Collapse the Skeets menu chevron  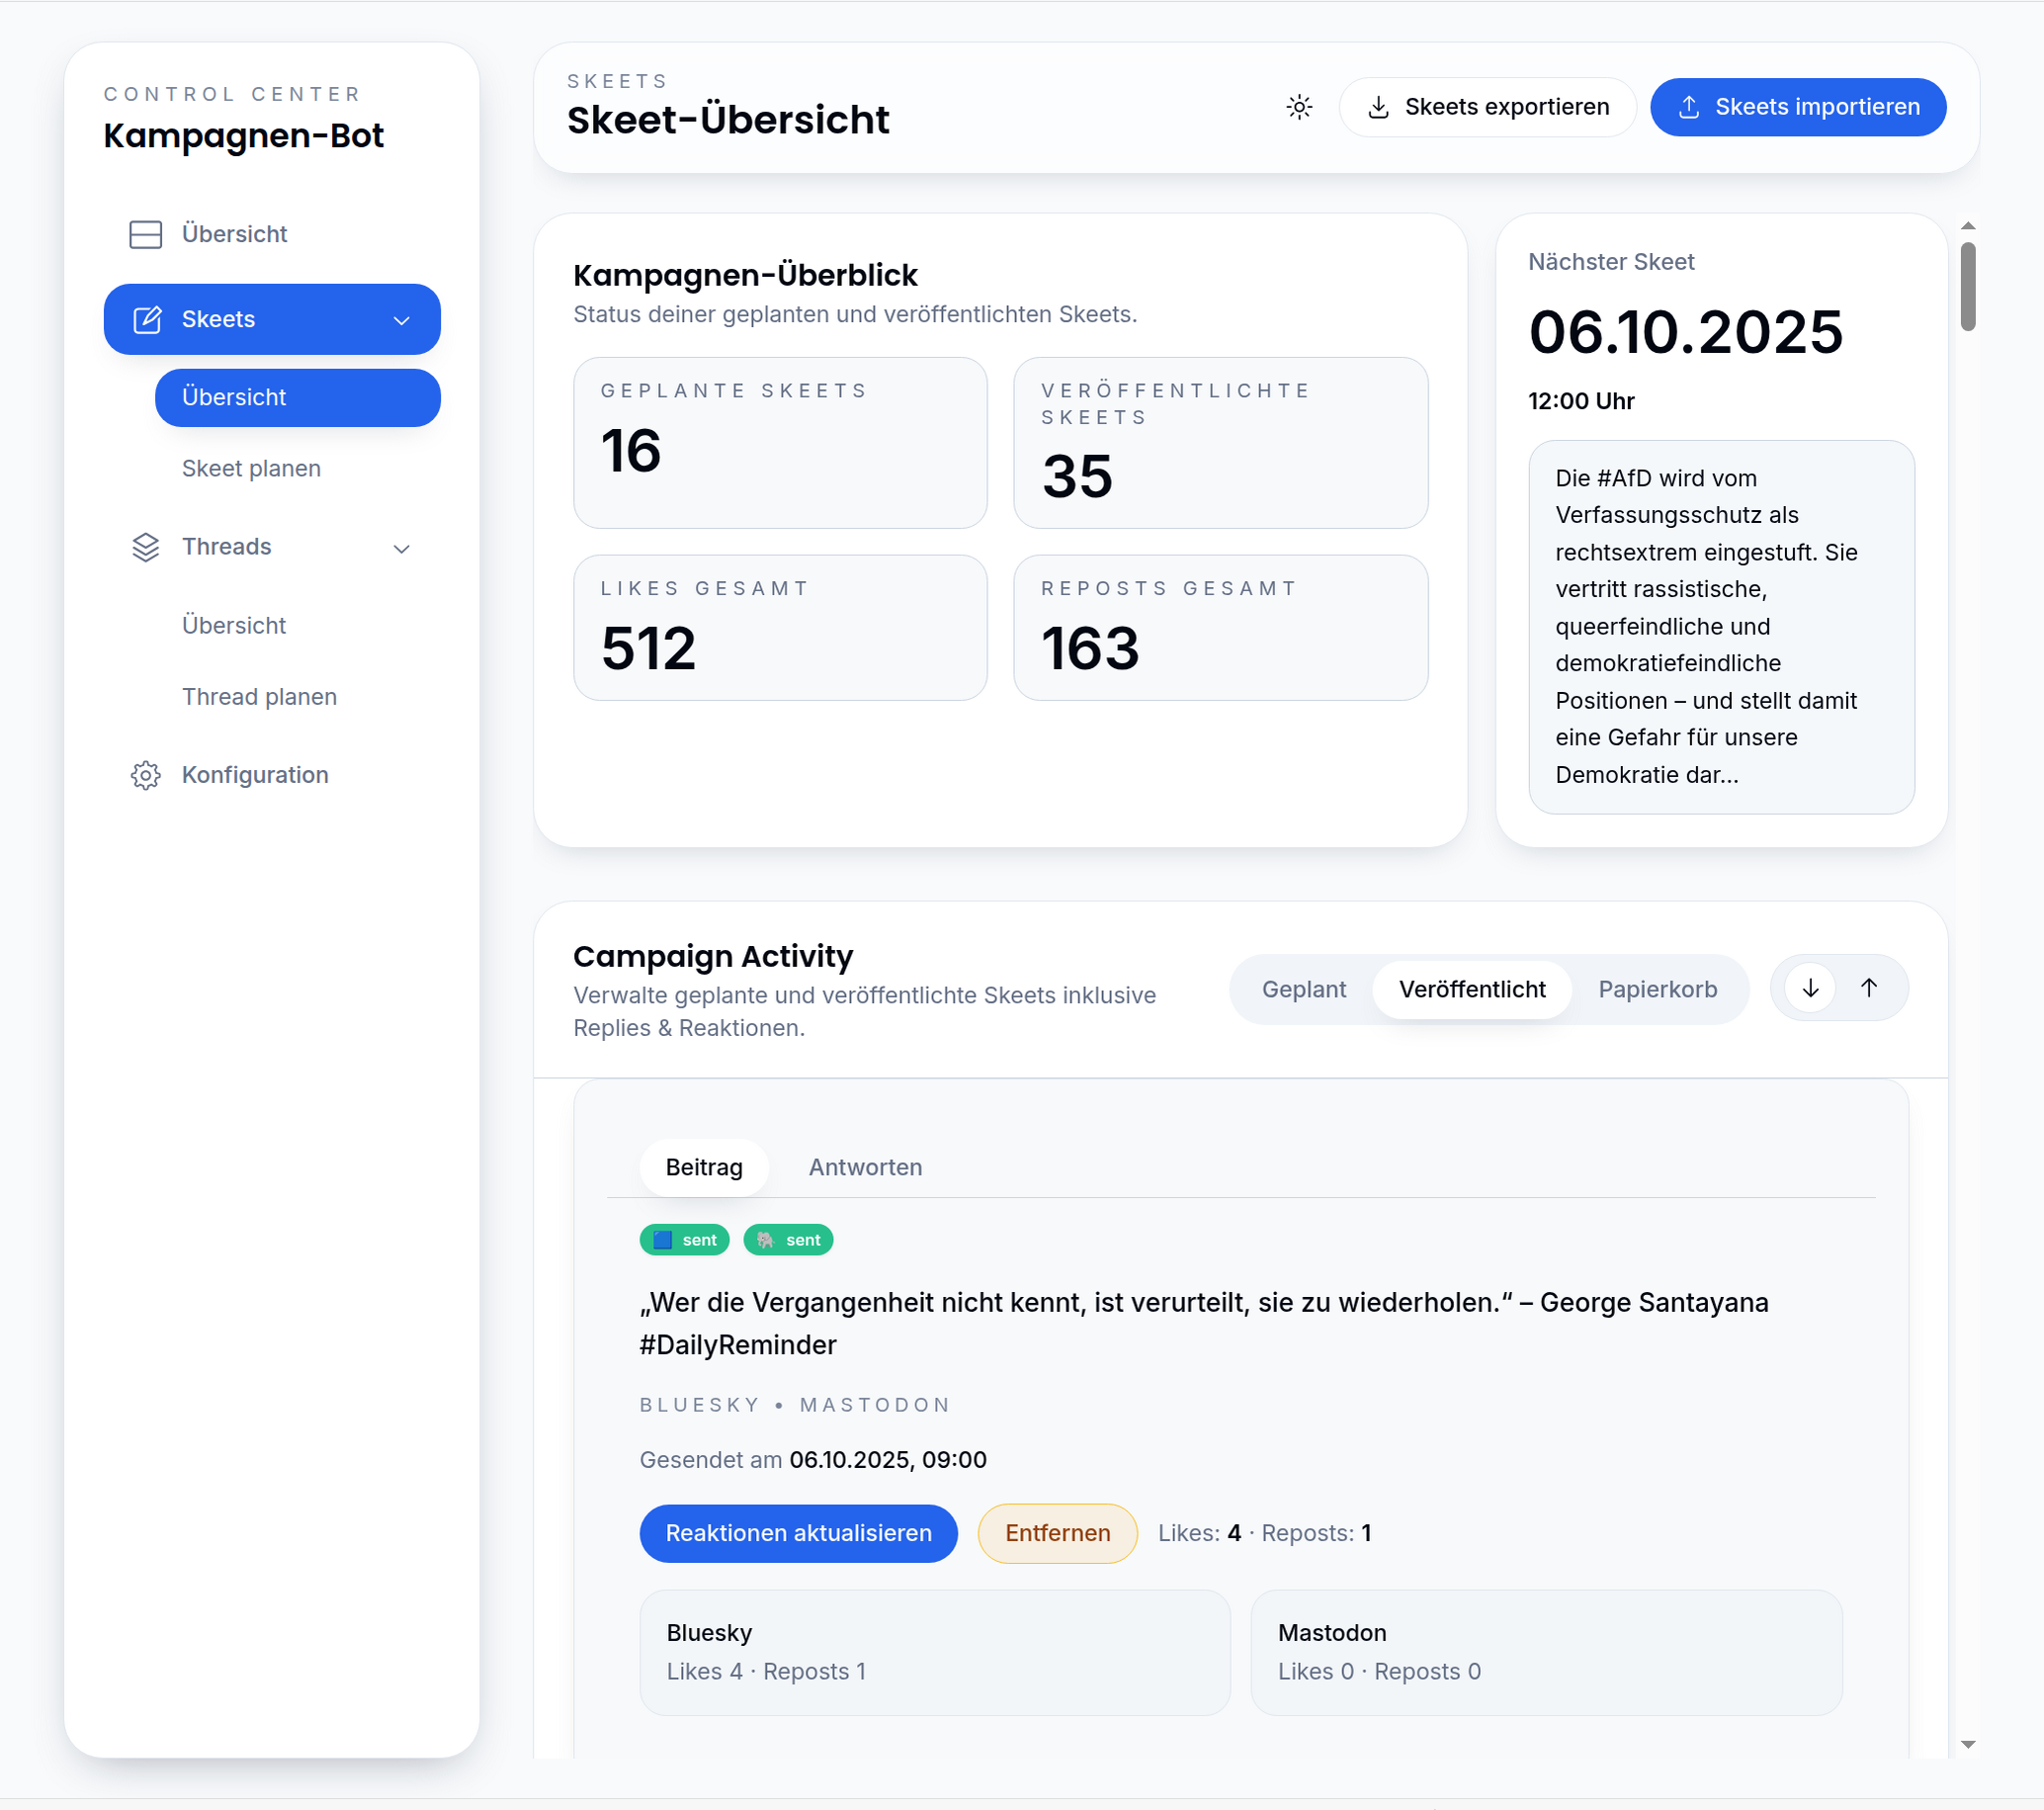(402, 320)
